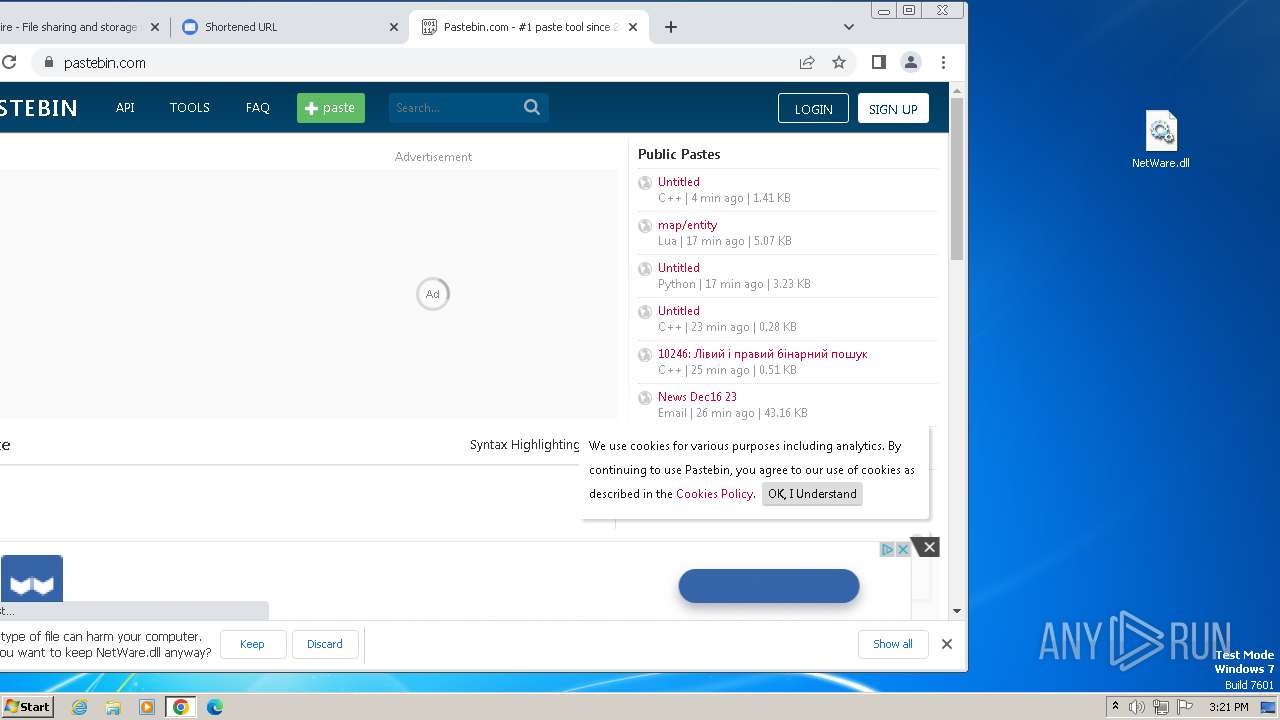The width and height of the screenshot is (1280, 720).
Task: Open the TOOLS menu item
Action: click(x=189, y=107)
